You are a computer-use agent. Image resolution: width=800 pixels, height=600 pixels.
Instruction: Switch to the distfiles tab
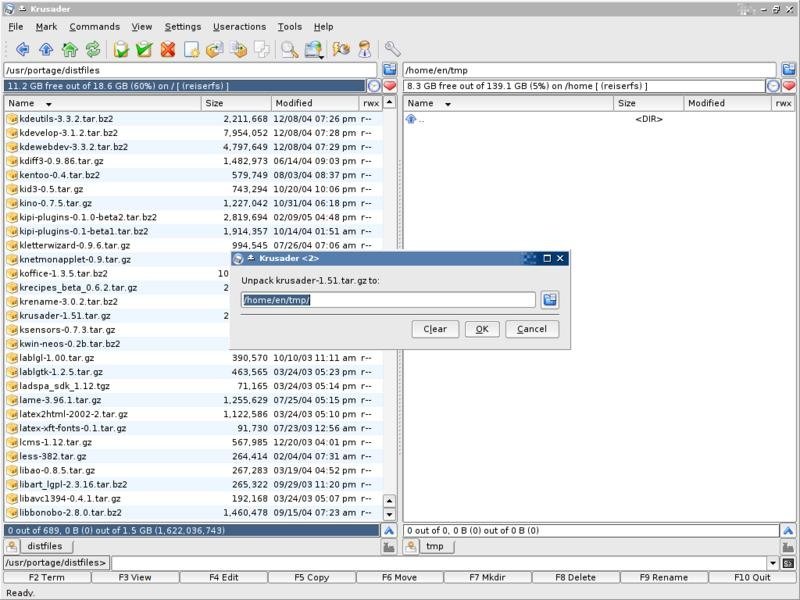pyautogui.click(x=45, y=546)
